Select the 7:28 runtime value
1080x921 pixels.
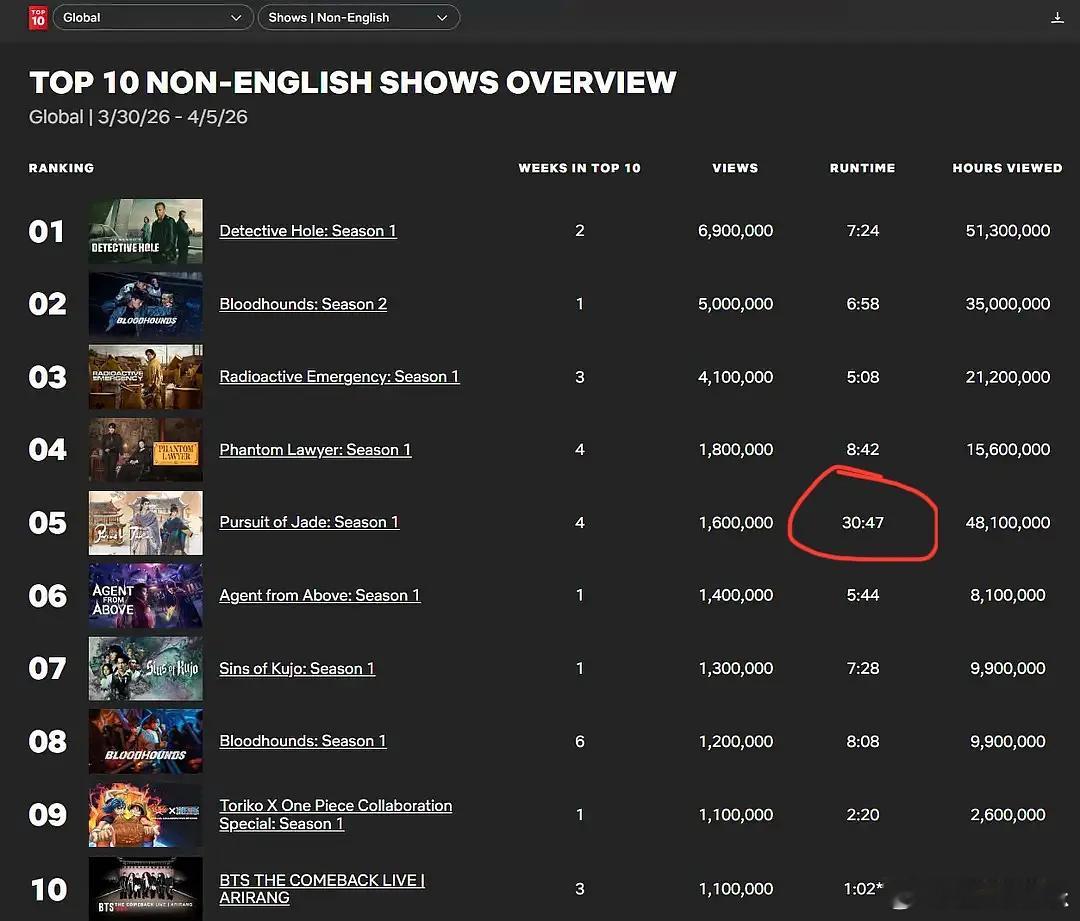coord(862,668)
